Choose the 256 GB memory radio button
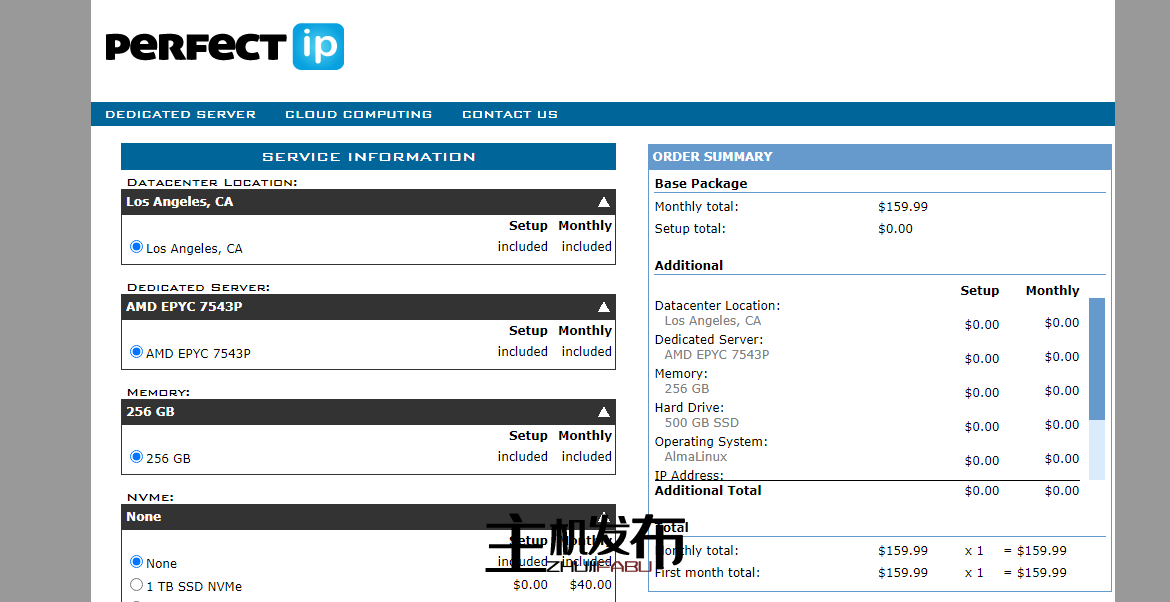The width and height of the screenshot is (1170, 602). pos(137,457)
